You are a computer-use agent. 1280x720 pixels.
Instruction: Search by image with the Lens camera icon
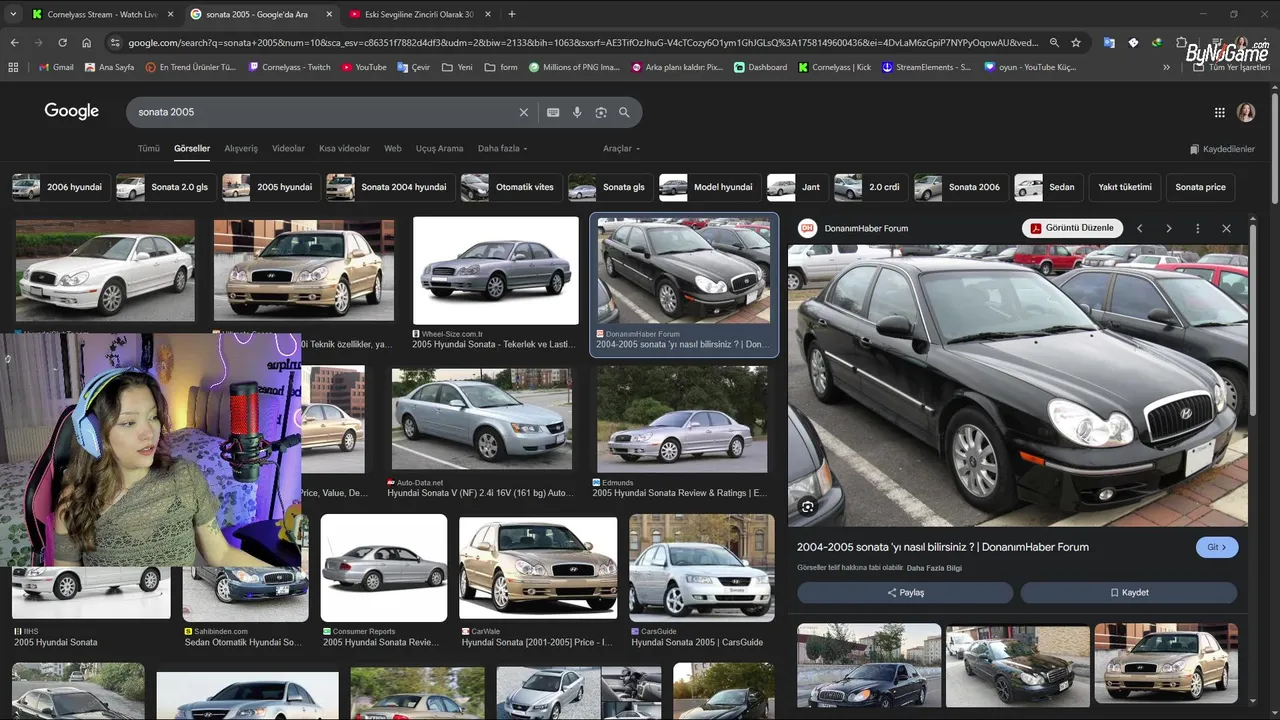coord(601,112)
